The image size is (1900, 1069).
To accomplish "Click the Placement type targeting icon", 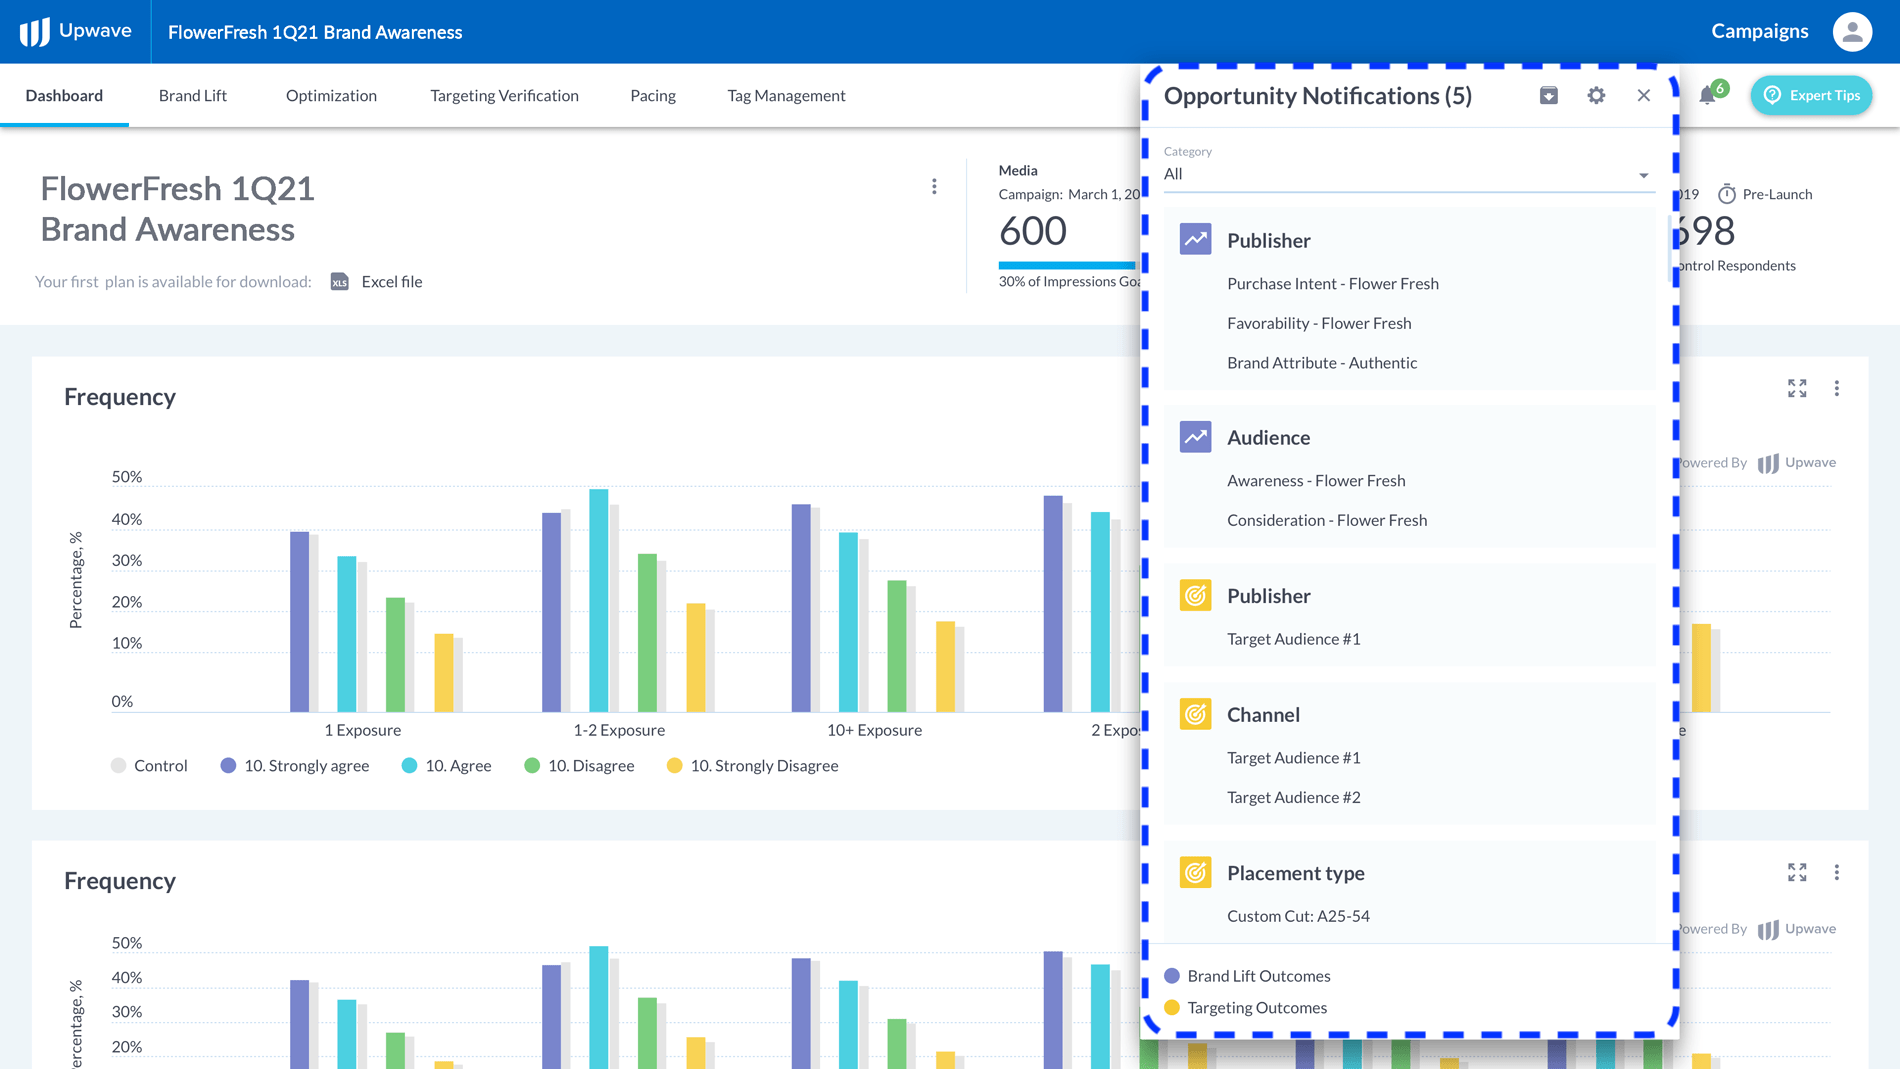I will pos(1195,872).
